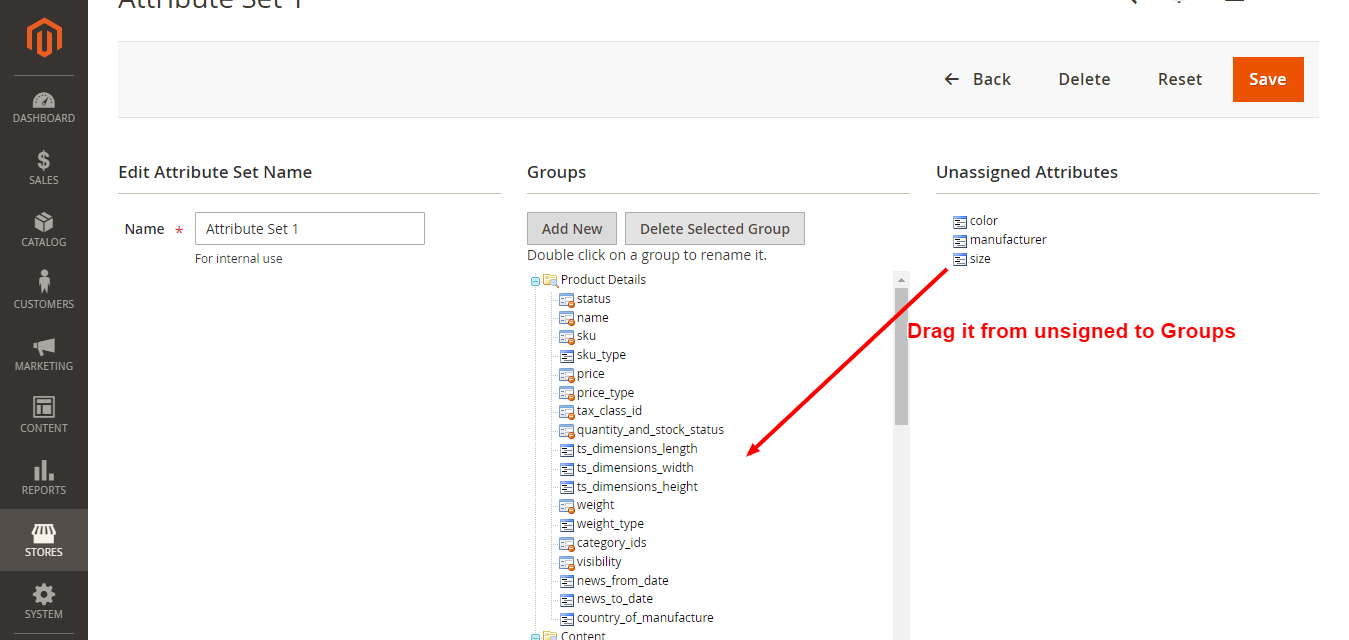Open the Catalog box icon

(44, 223)
